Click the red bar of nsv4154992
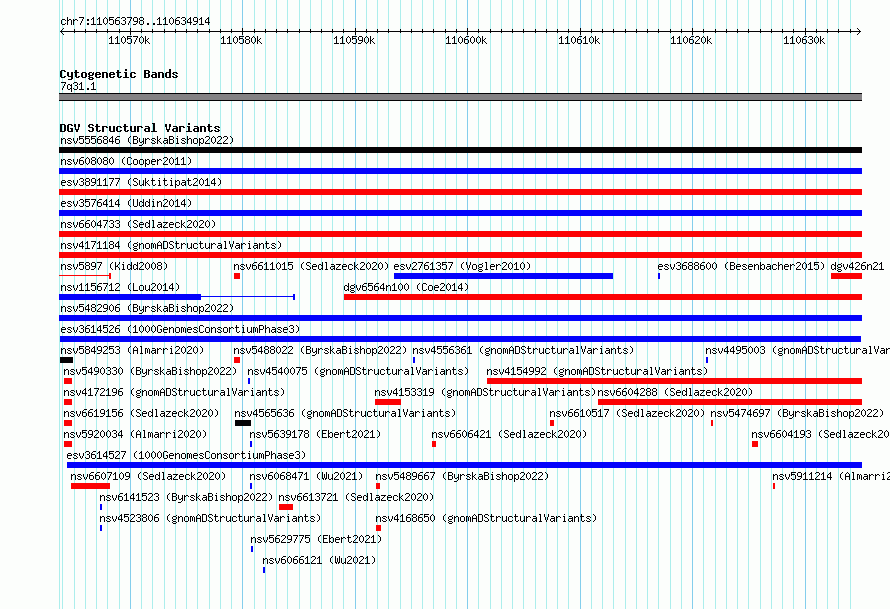This screenshot has width=890, height=609. coord(674,381)
